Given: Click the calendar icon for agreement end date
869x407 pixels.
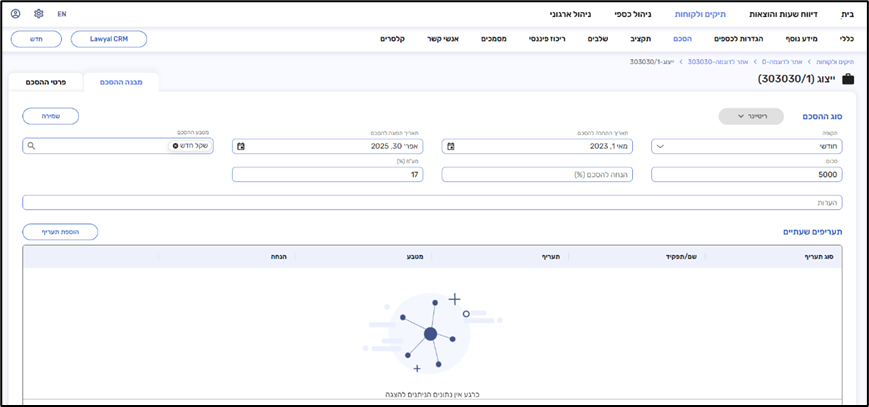Looking at the screenshot, I should [241, 146].
